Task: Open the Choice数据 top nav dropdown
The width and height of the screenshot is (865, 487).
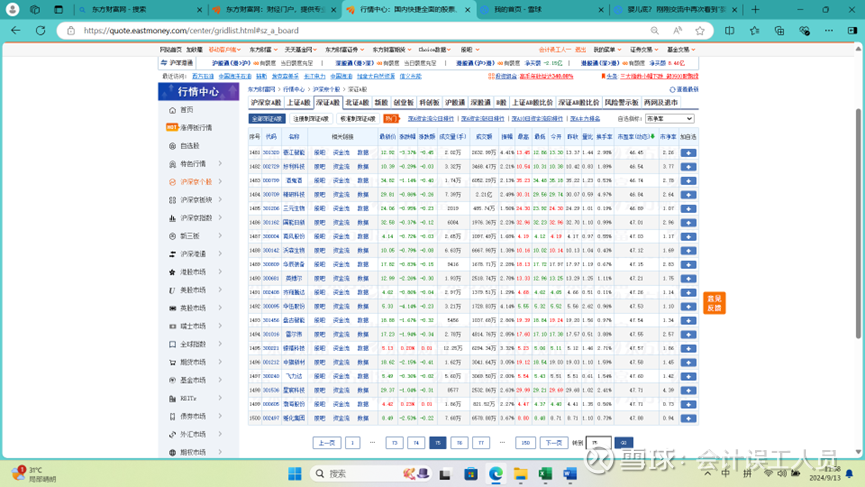Action: coord(434,50)
